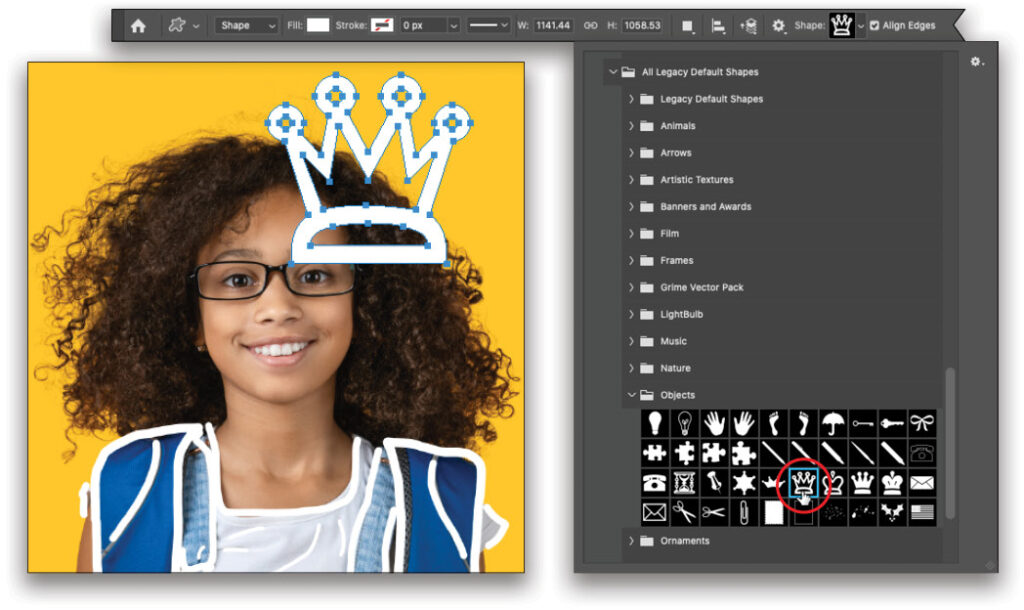Screen dimensions: 1024x610
Task: Pick the solid telephone shape beside the hourglass
Action: point(655,483)
